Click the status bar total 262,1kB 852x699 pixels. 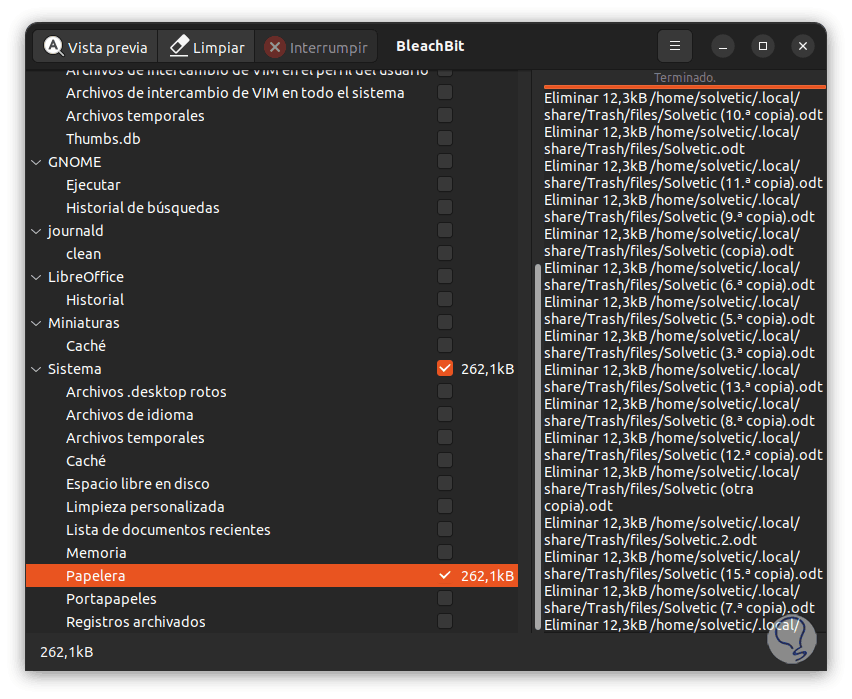(x=67, y=652)
